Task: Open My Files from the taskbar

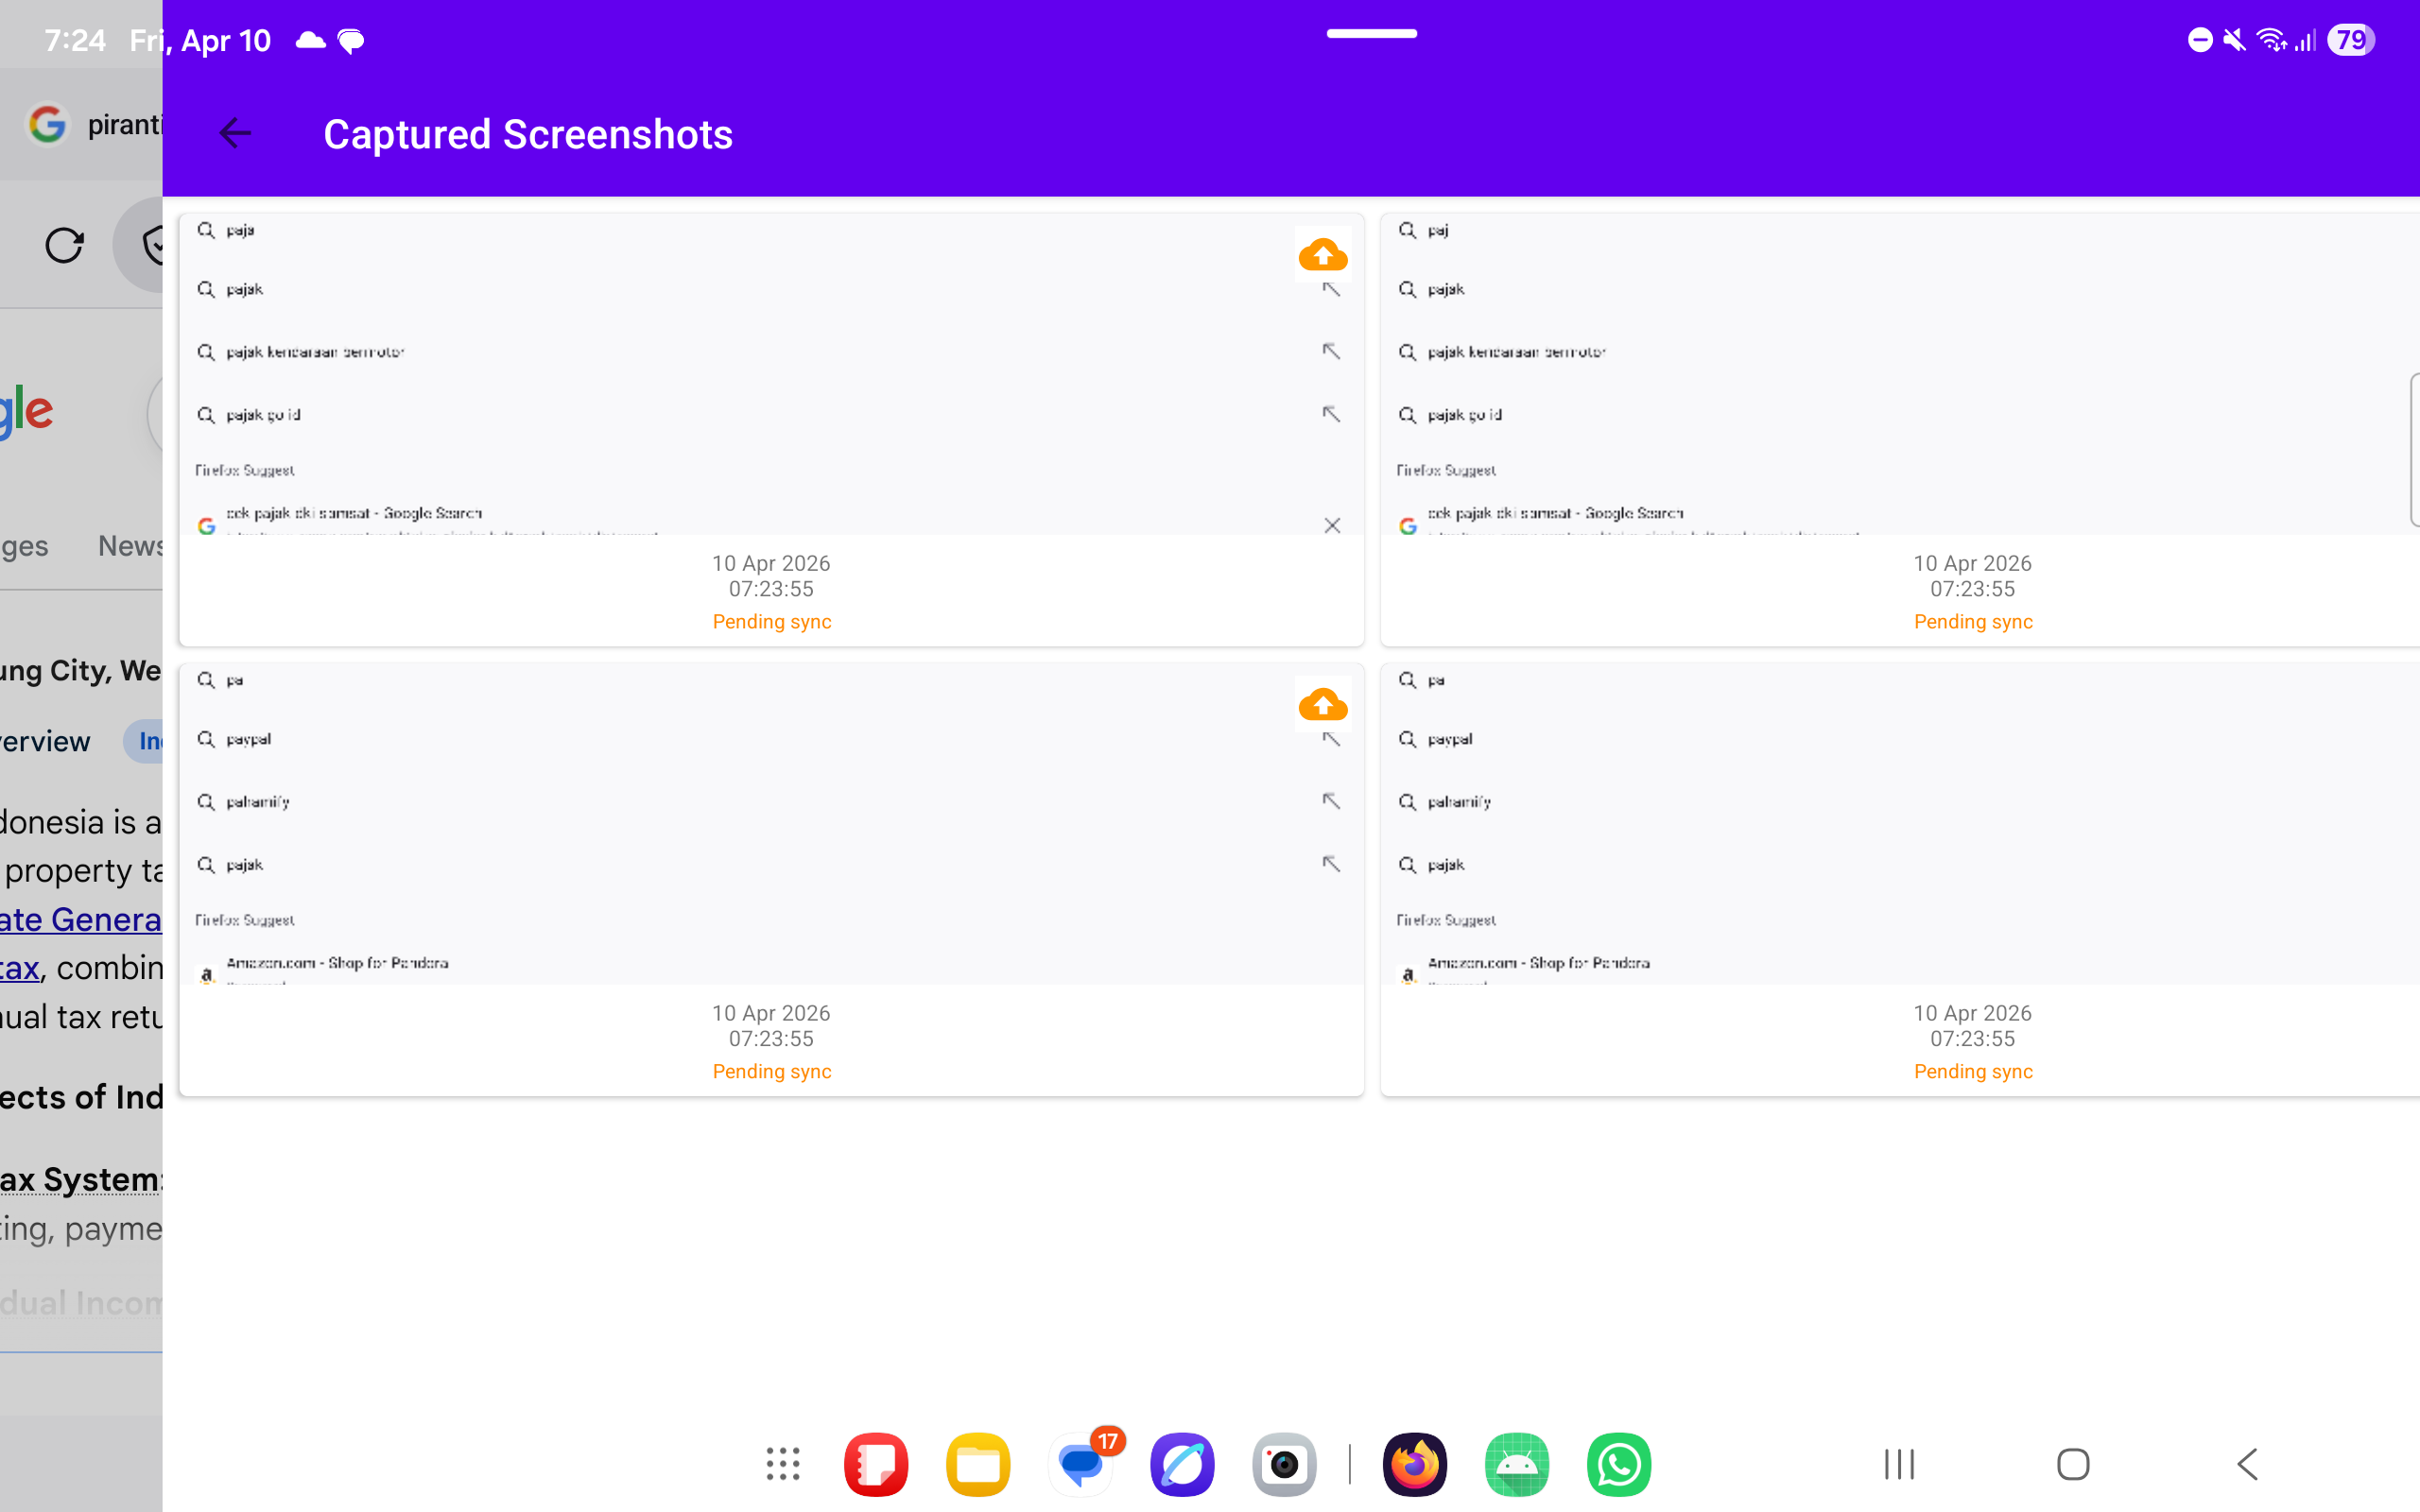Action: (977, 1464)
